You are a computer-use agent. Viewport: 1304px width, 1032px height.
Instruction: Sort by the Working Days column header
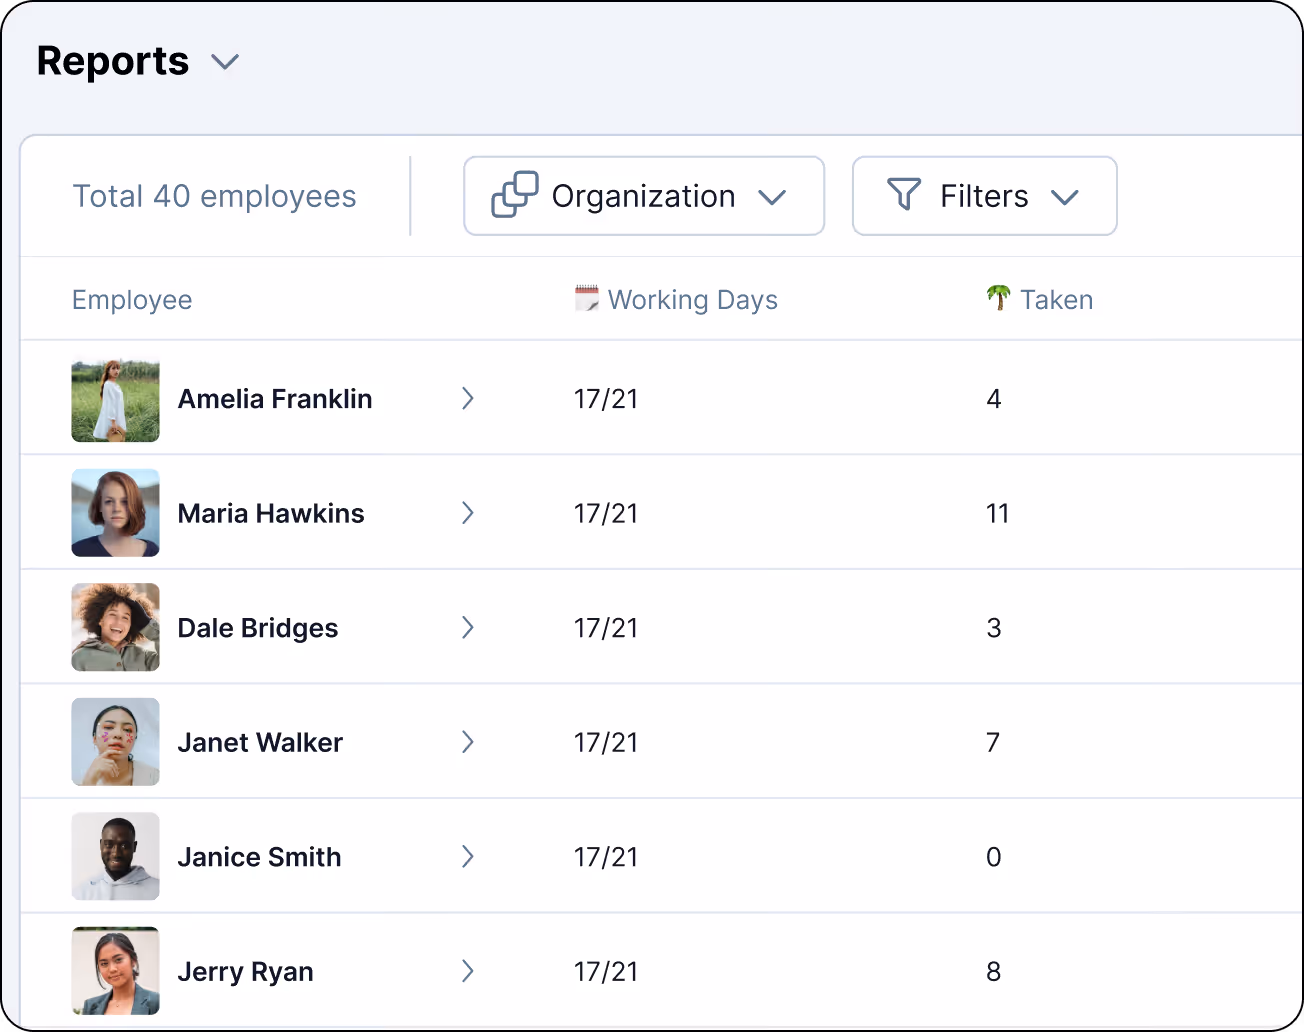tap(693, 300)
